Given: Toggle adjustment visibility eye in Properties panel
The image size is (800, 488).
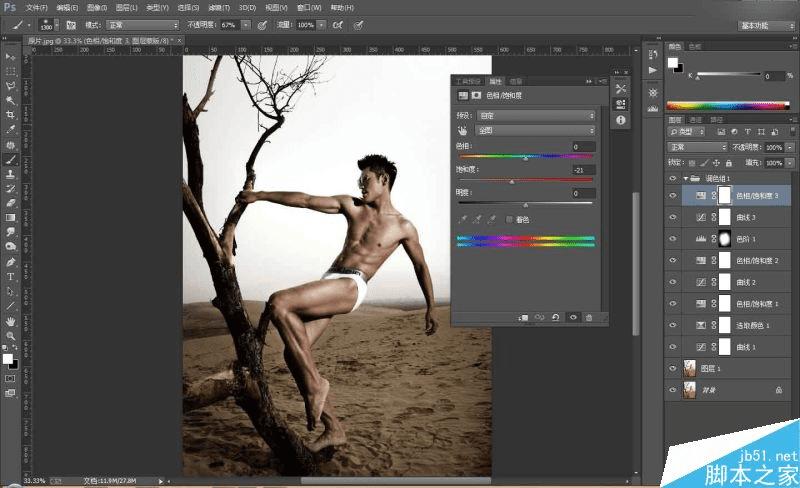Looking at the screenshot, I should 573,318.
